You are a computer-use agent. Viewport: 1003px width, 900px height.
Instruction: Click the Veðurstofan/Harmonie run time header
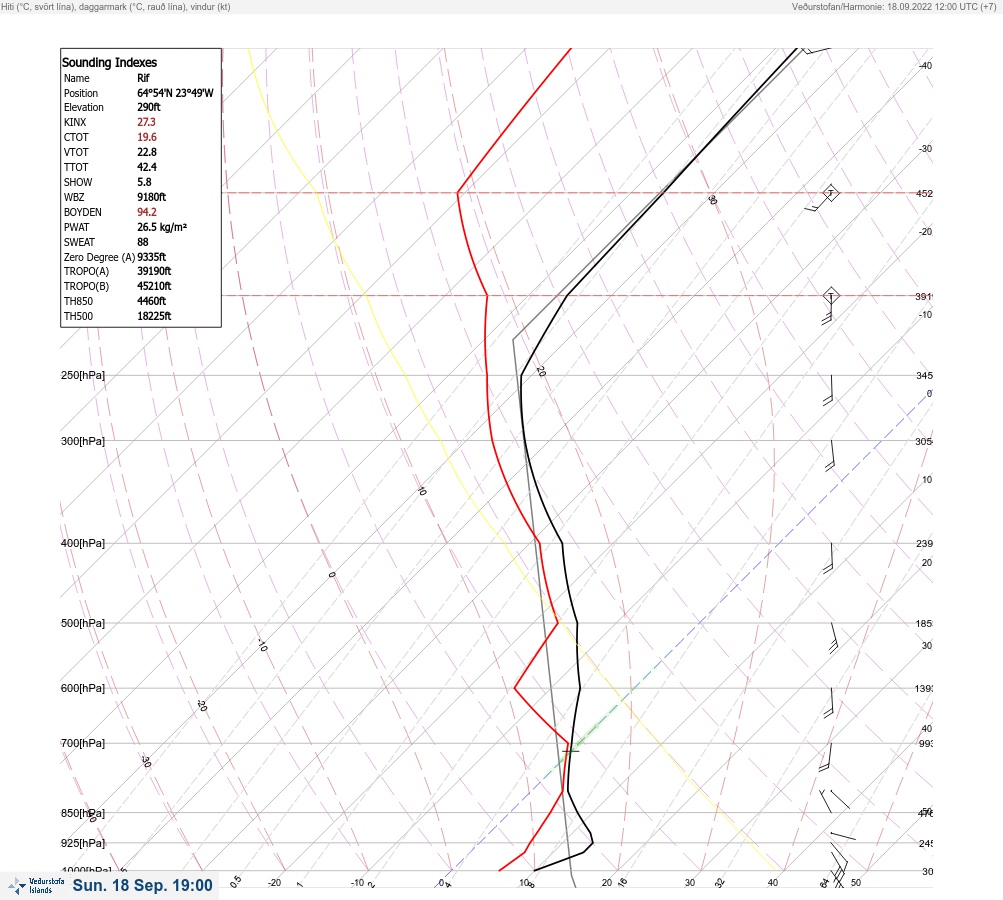coord(894,7)
